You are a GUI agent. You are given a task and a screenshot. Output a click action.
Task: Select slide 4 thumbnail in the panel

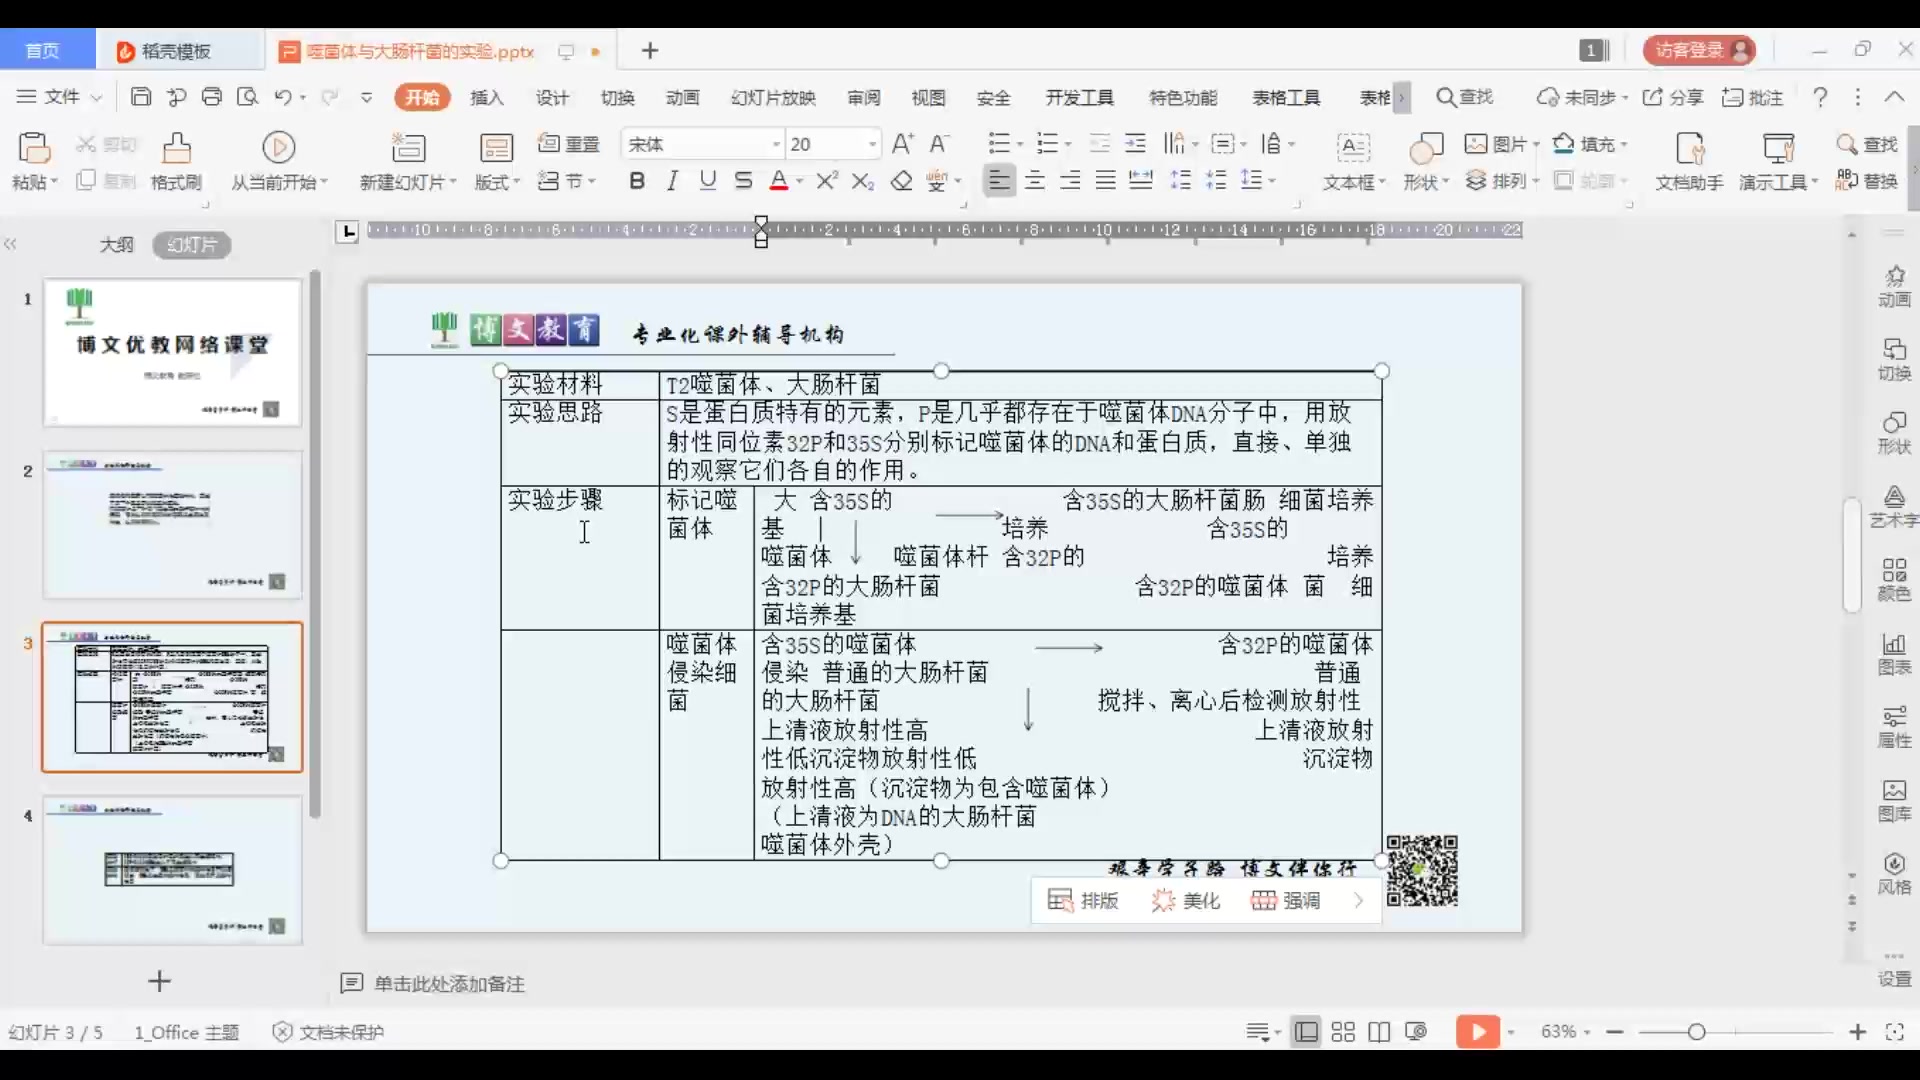coord(171,870)
